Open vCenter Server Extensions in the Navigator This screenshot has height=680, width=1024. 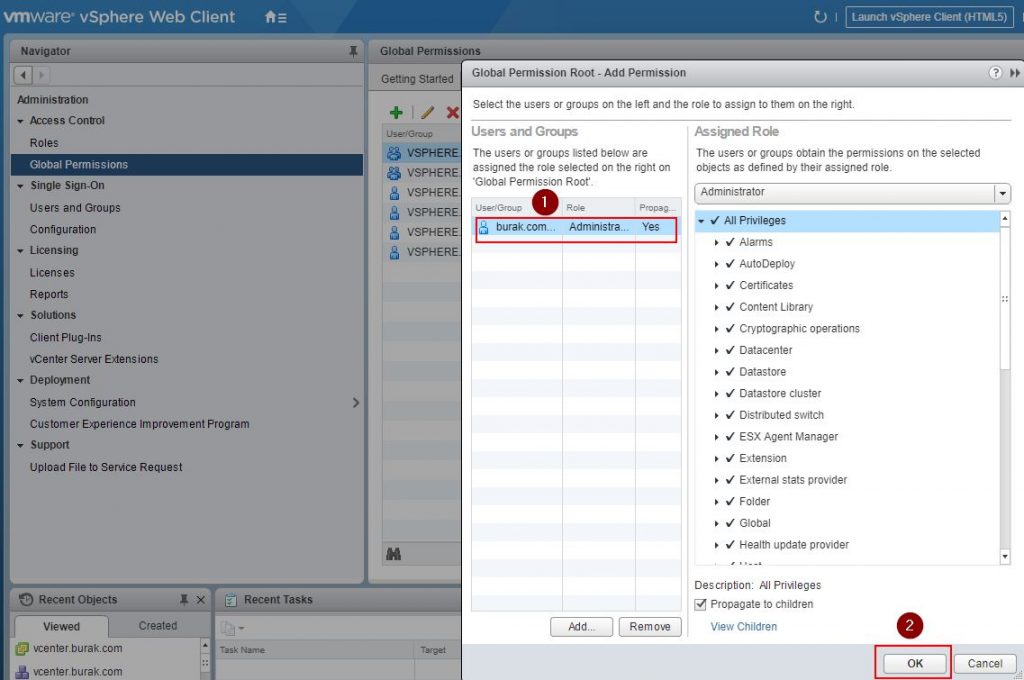pos(94,359)
